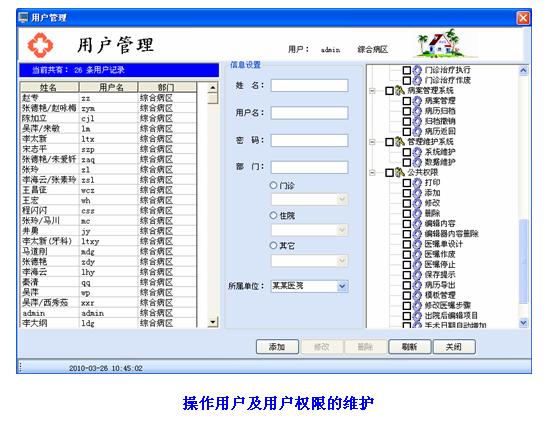Click the user list scroll down arrow

click(x=213, y=322)
